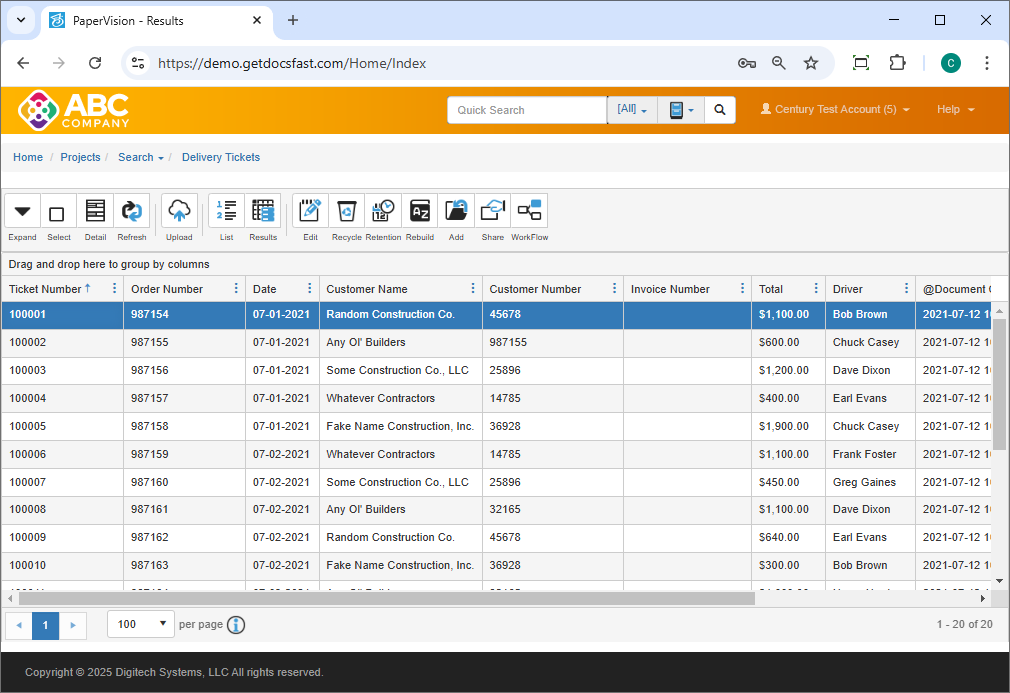Click inside the Quick Search field
The height and width of the screenshot is (693, 1010).
click(526, 110)
